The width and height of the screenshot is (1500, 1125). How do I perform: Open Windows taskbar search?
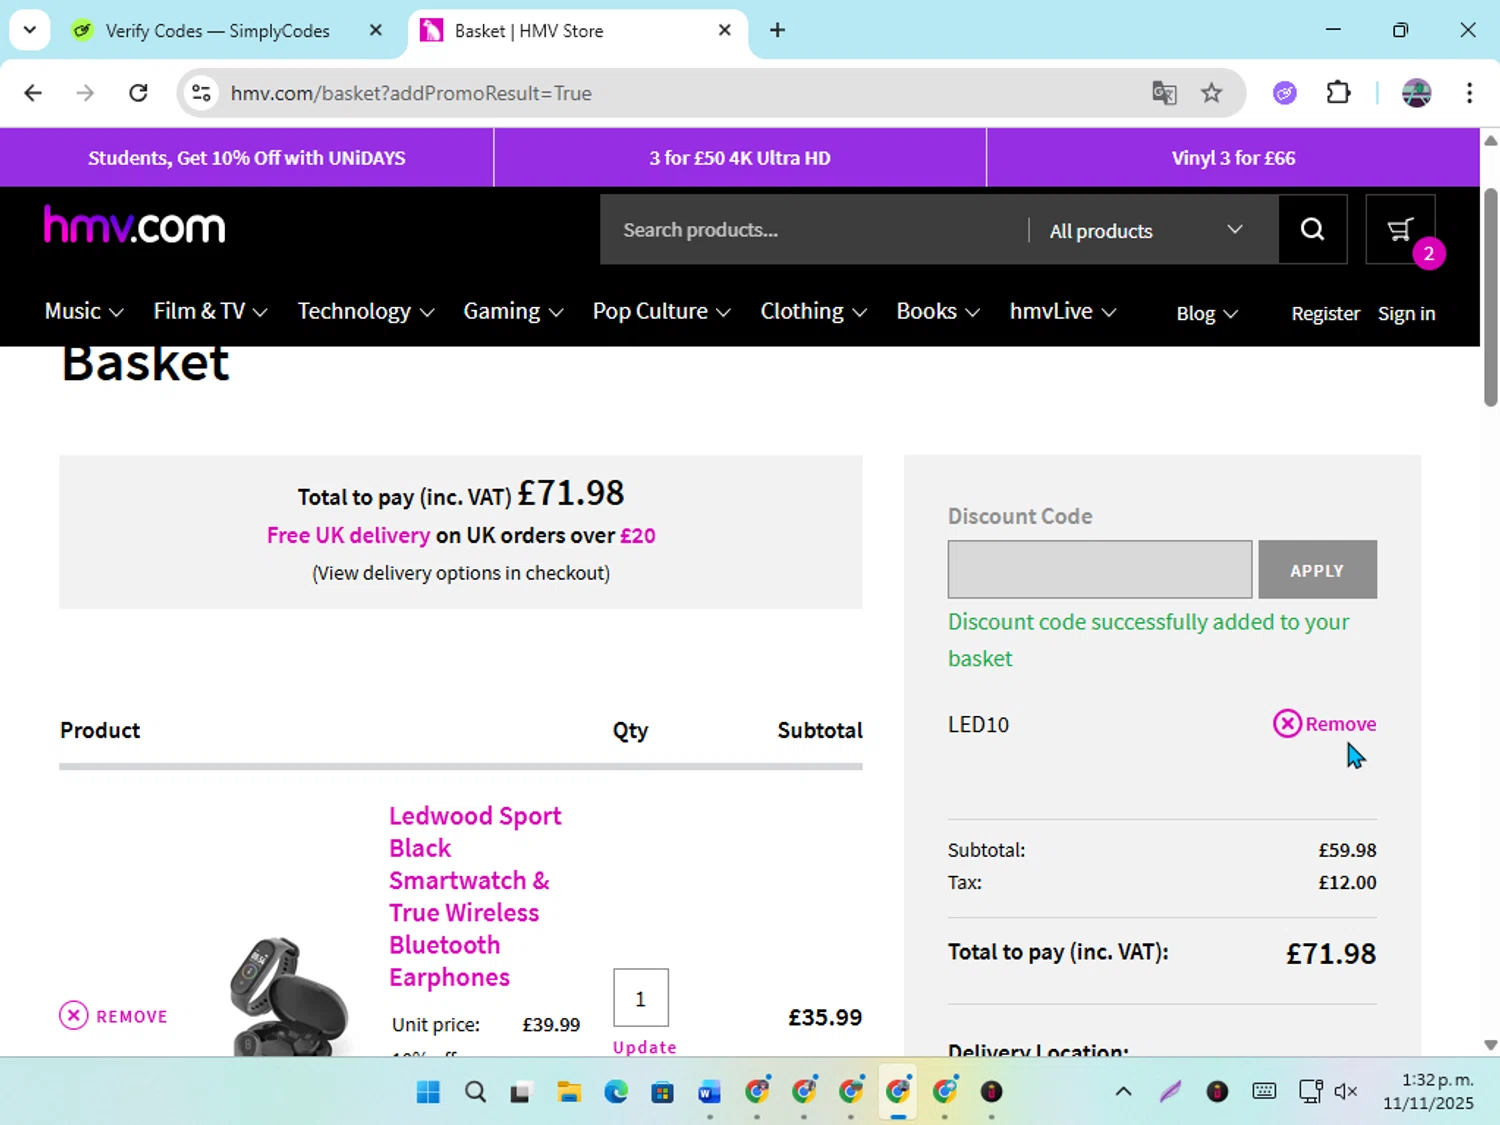(x=475, y=1091)
